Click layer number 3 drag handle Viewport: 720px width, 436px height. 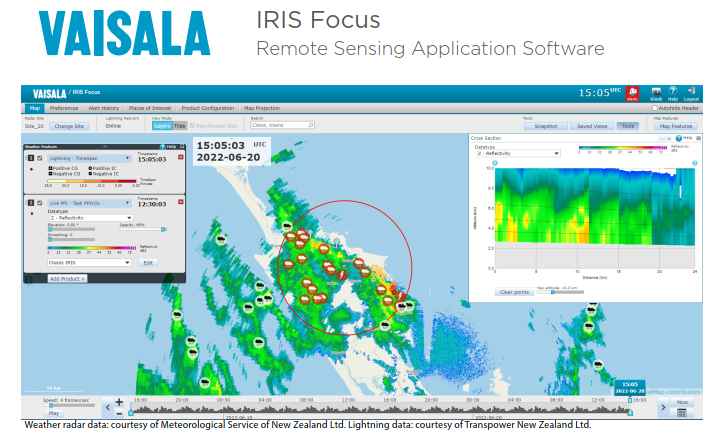pyautogui.click(x=31, y=158)
